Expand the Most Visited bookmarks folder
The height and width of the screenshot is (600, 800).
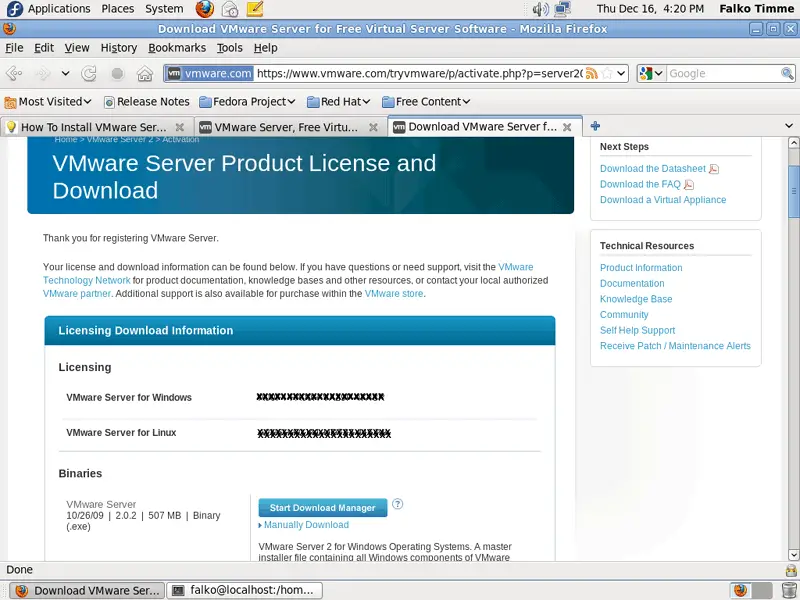48,102
